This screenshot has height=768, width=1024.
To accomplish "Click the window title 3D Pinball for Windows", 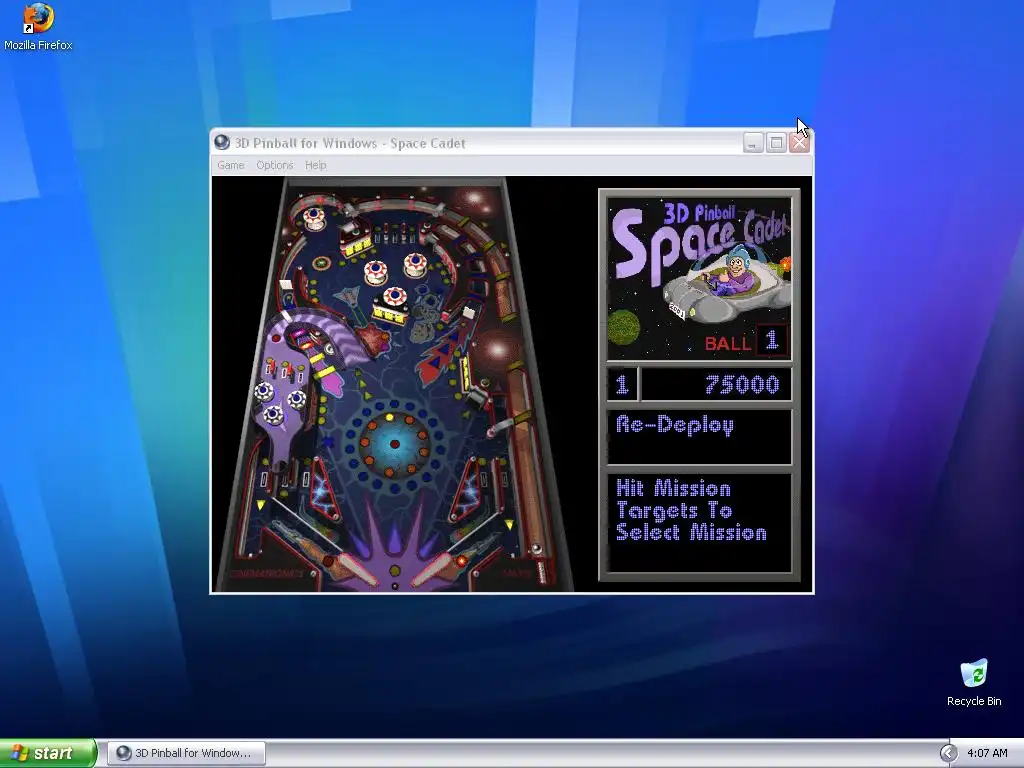I will click(x=350, y=143).
